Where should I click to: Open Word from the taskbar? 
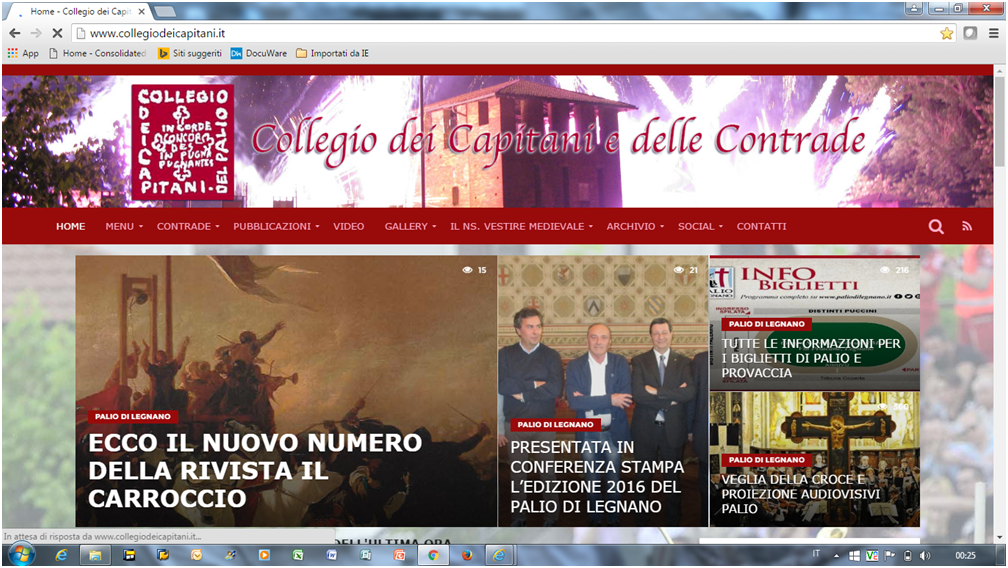tap(332, 555)
